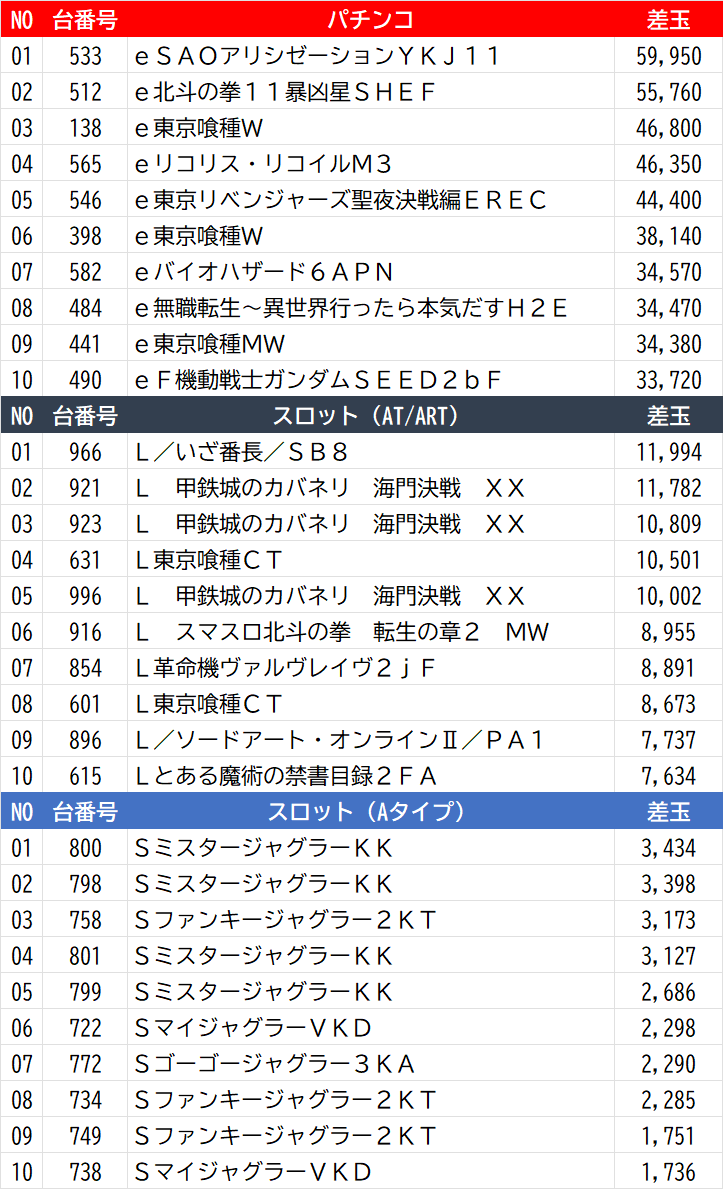The image size is (724, 1194).
Task: Select machine number 923
Action: [x=85, y=524]
